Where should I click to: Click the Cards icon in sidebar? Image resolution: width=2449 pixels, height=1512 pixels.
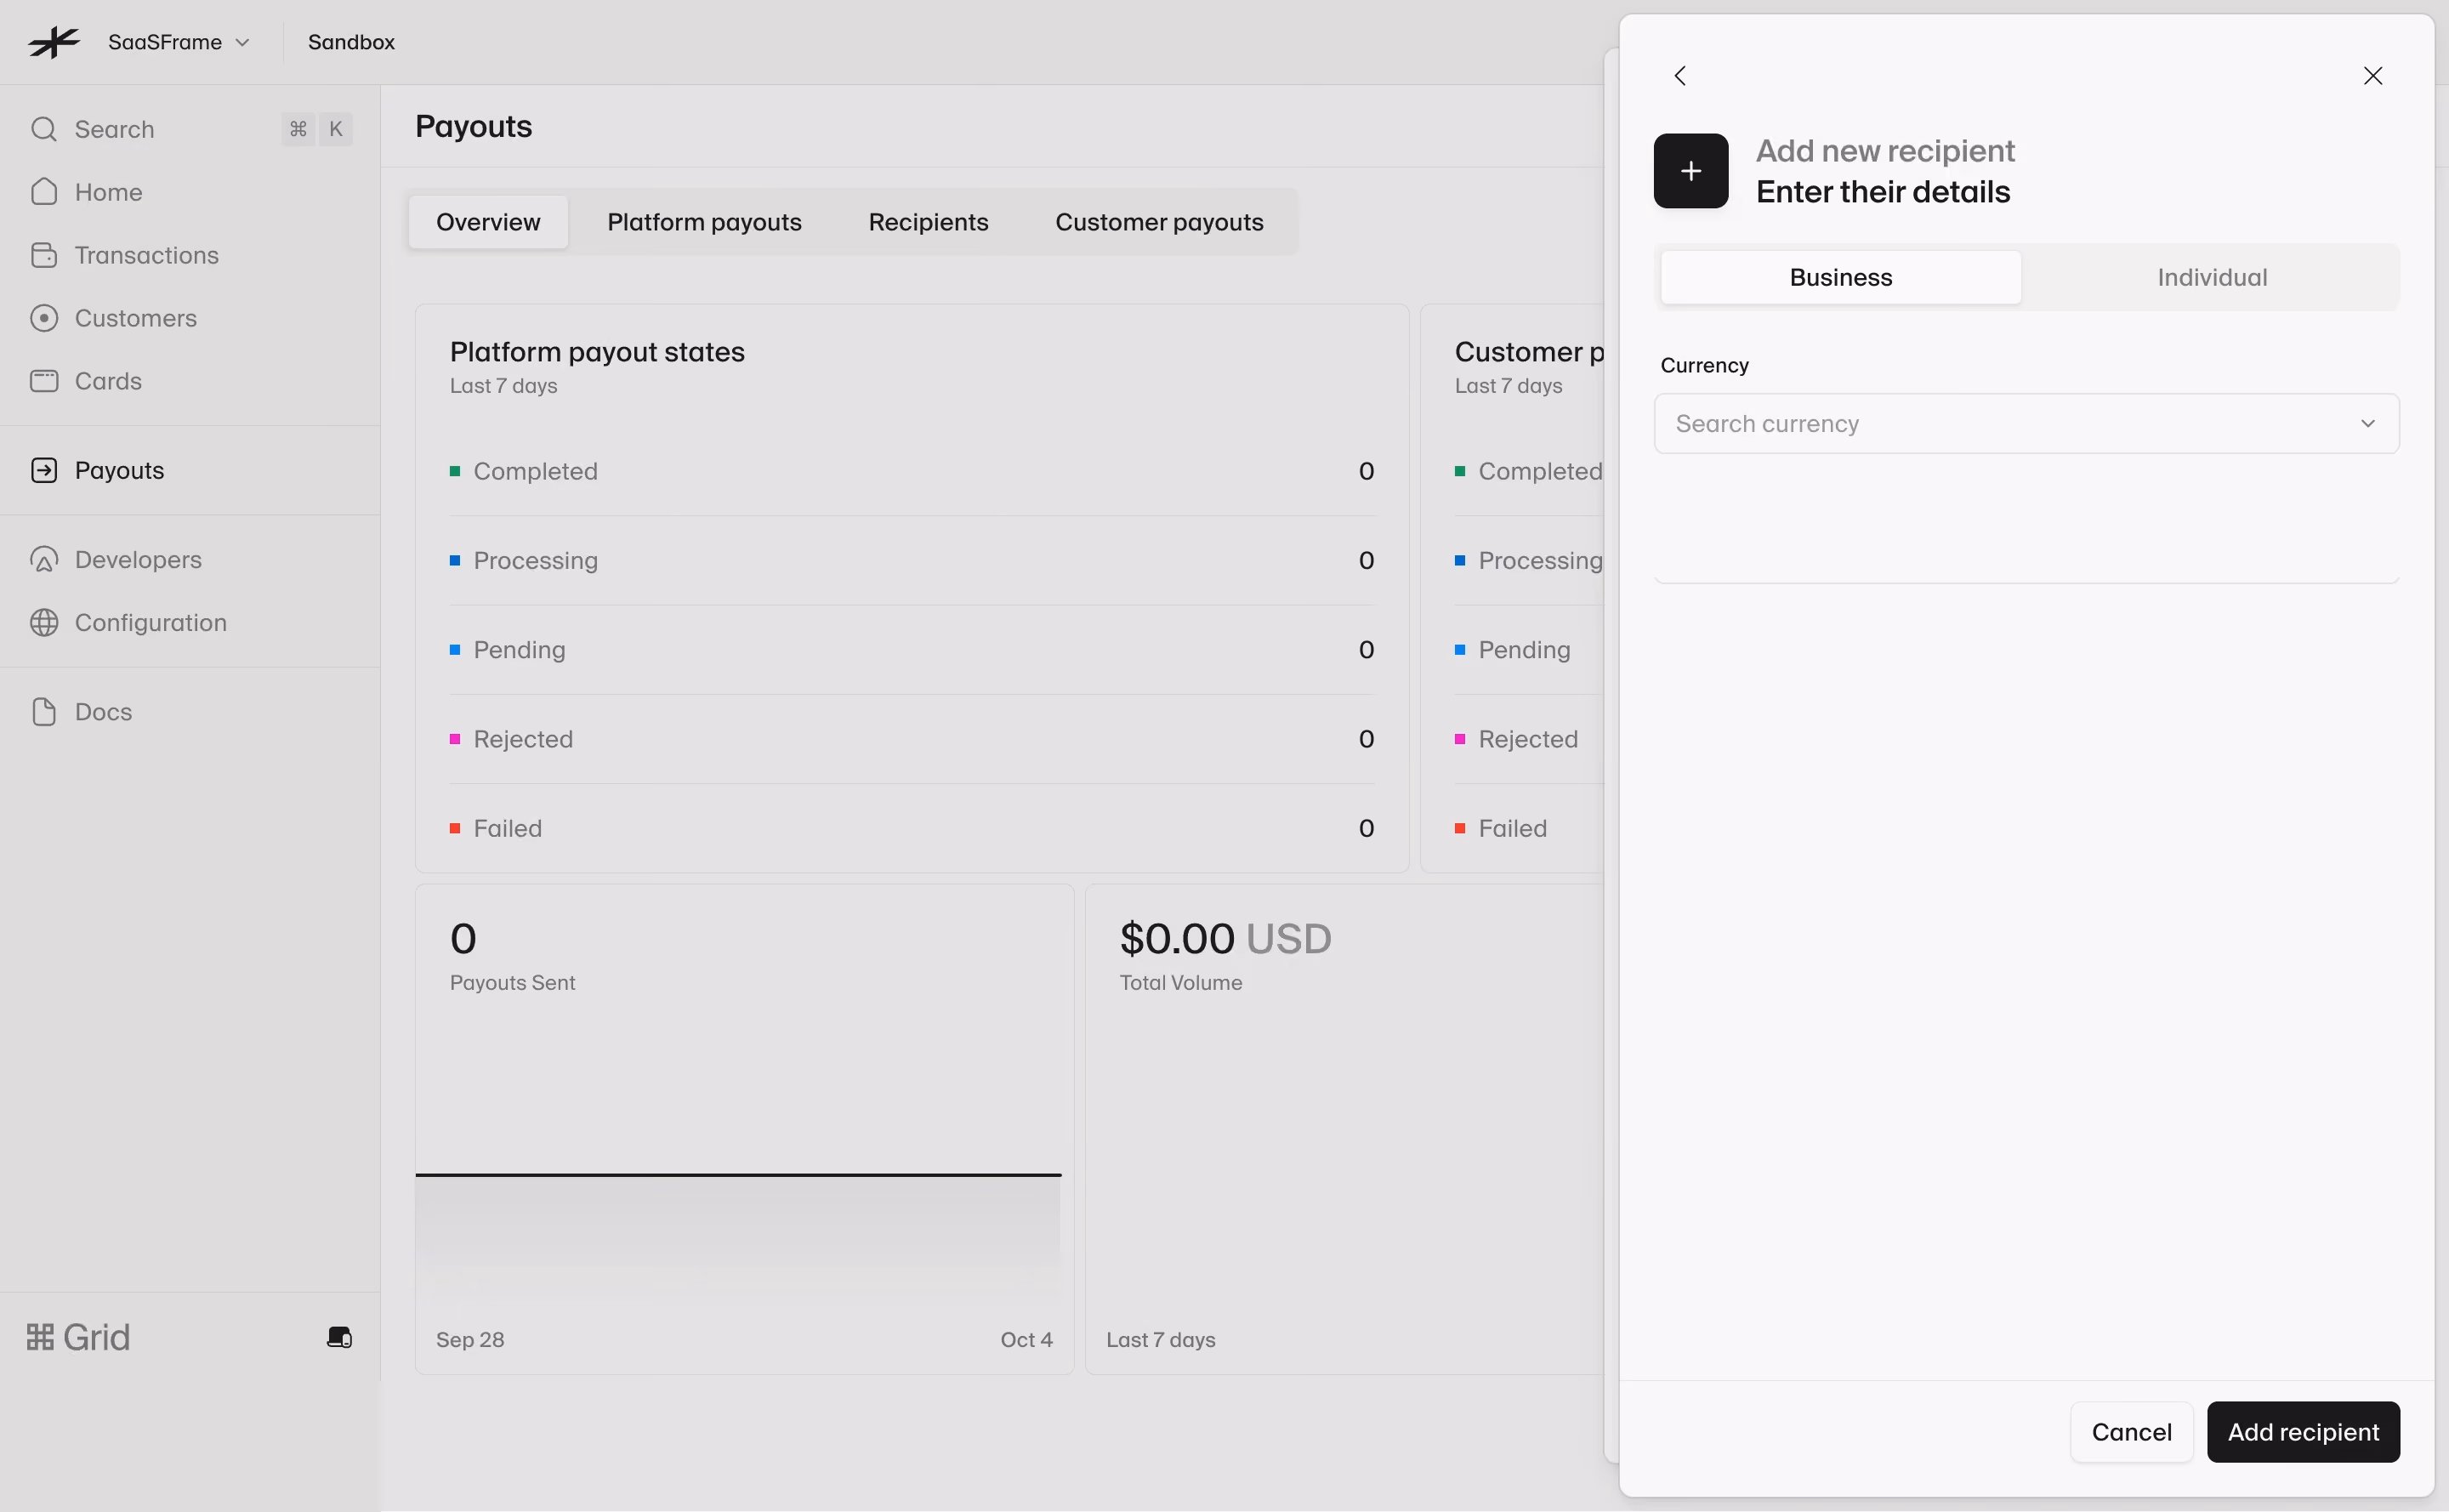pos(44,381)
